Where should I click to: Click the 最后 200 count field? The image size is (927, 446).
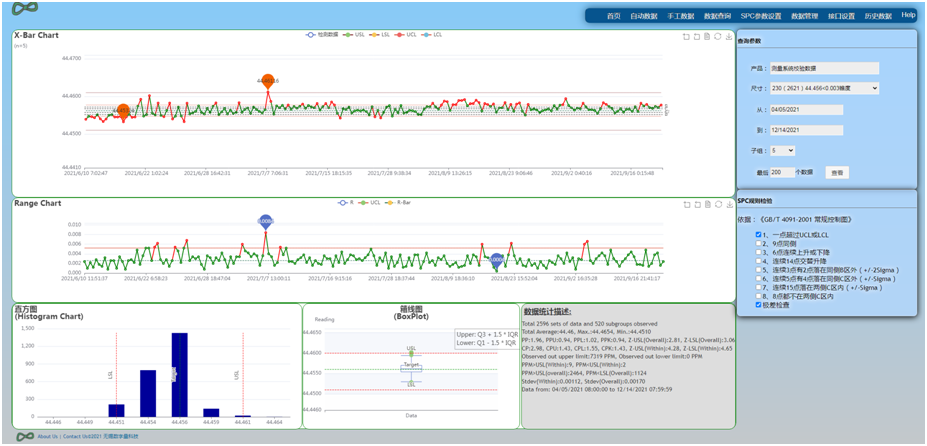tap(782, 172)
